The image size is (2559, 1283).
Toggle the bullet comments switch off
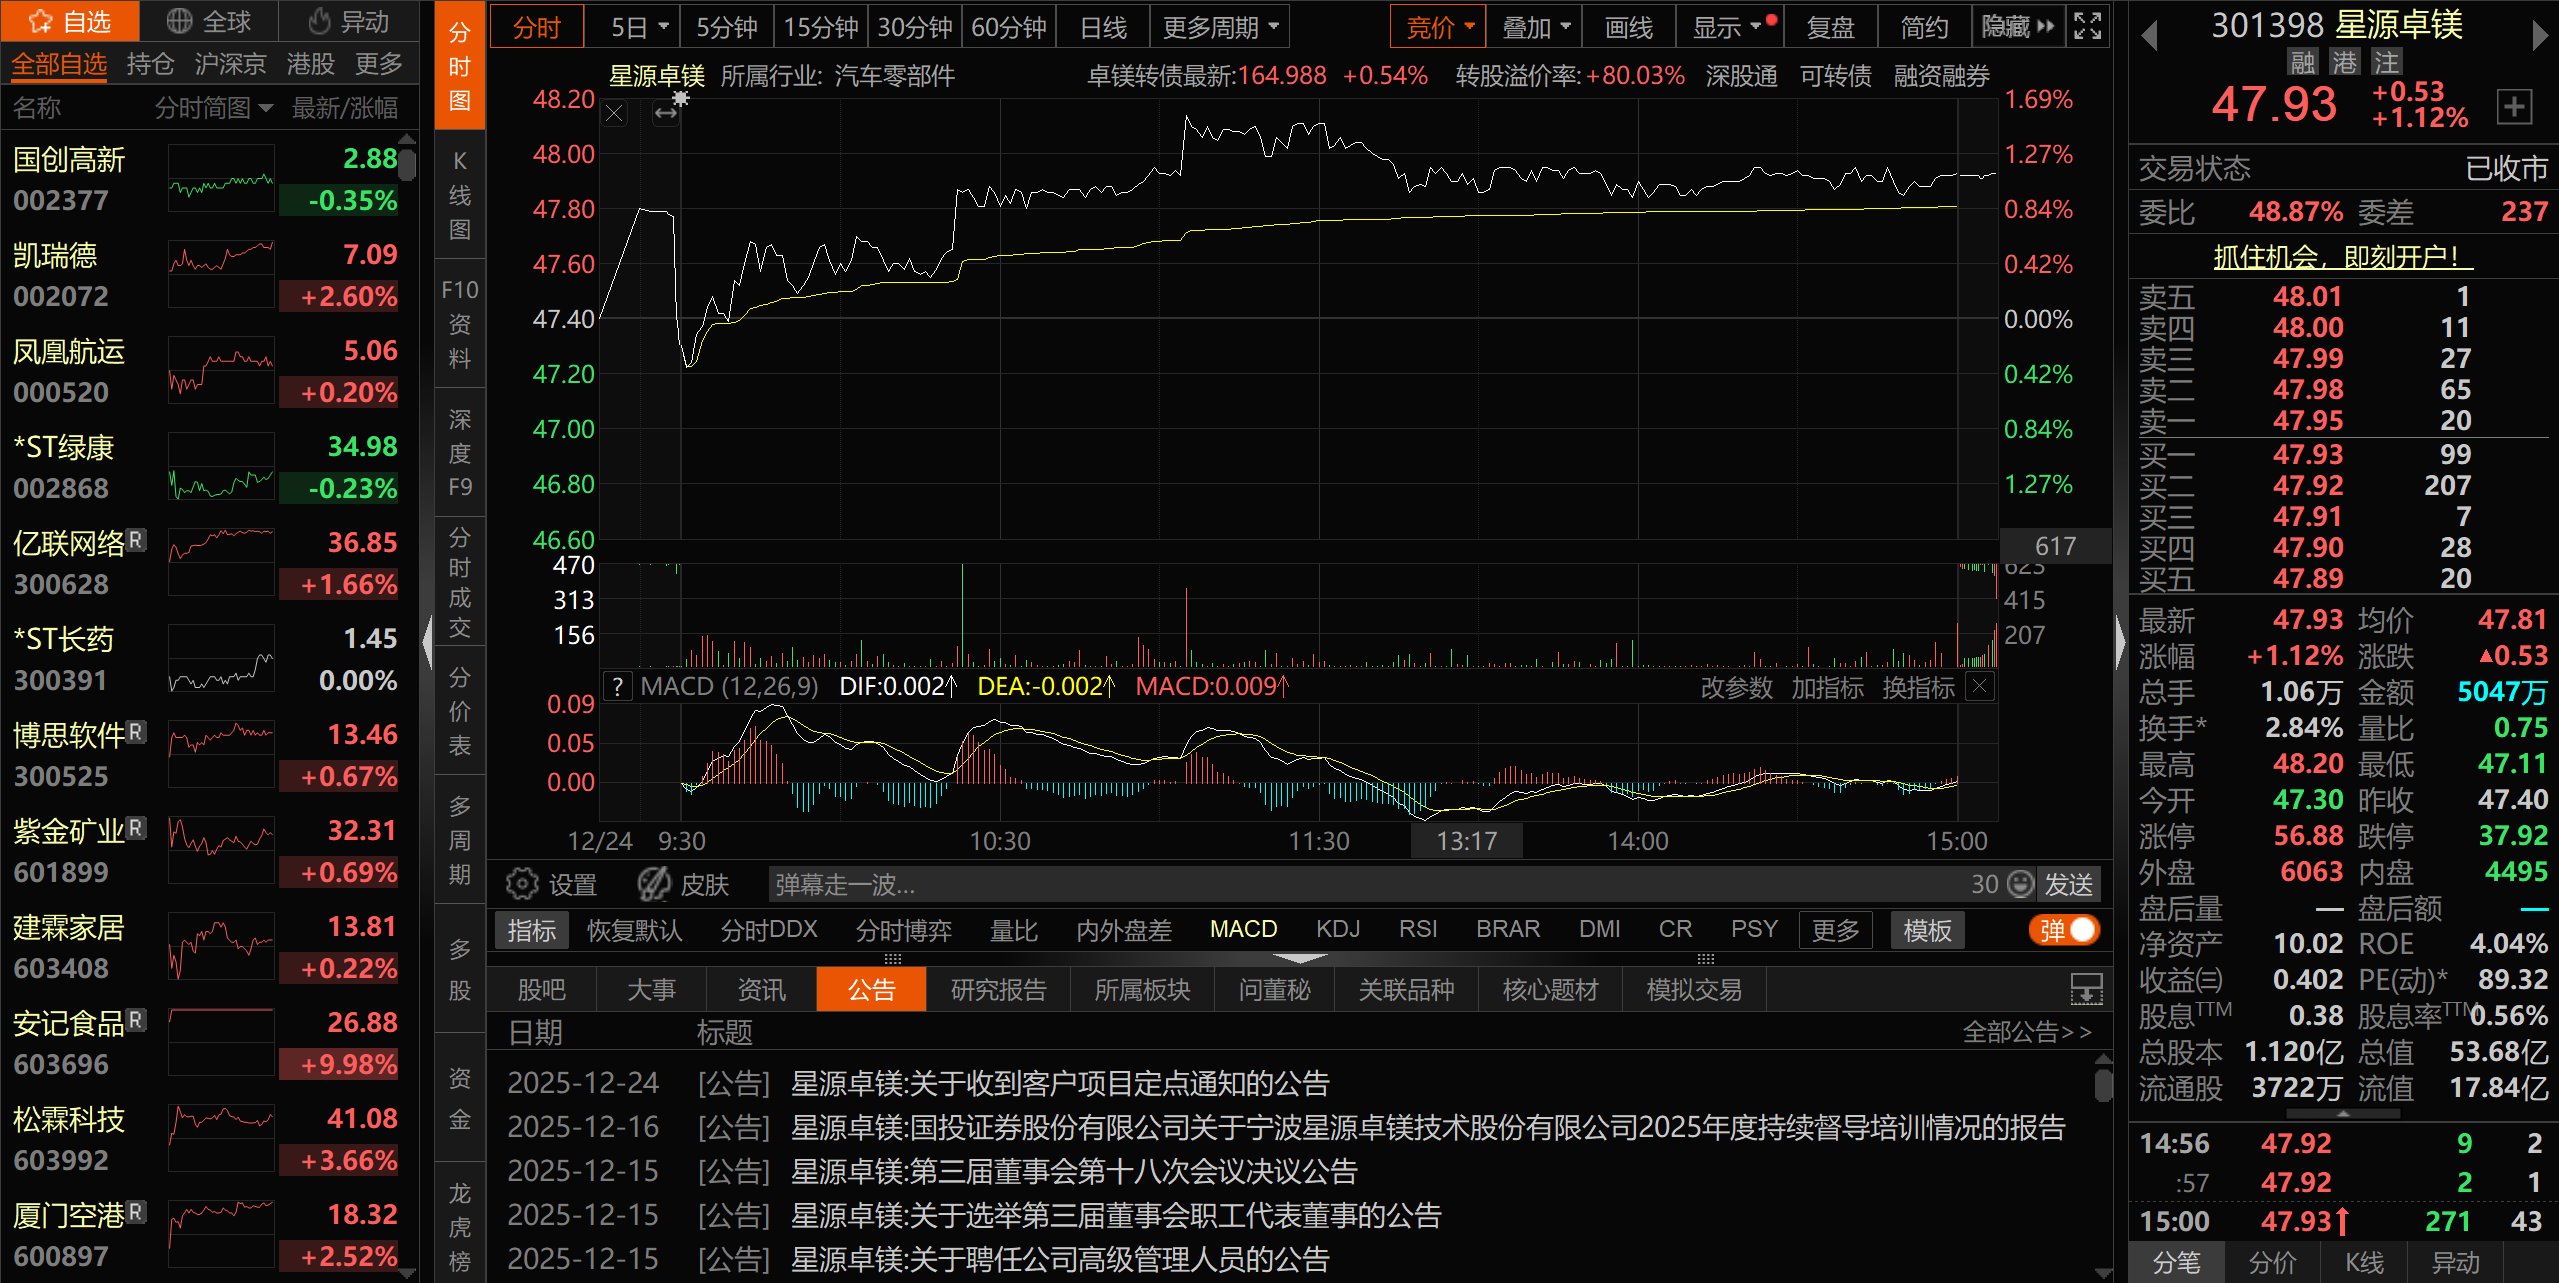2066,930
